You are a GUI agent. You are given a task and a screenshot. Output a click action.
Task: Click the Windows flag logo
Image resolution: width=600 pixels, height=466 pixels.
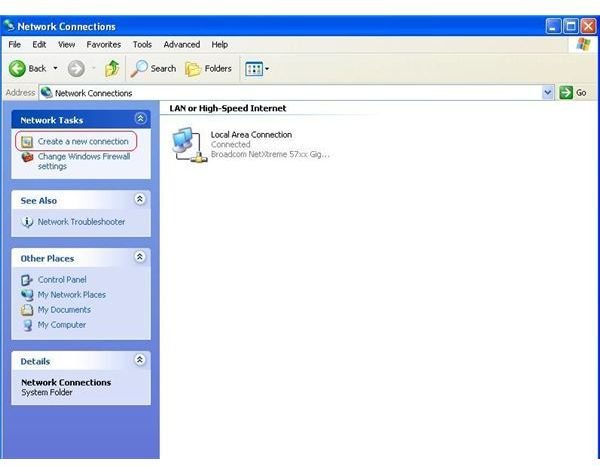[x=584, y=44]
